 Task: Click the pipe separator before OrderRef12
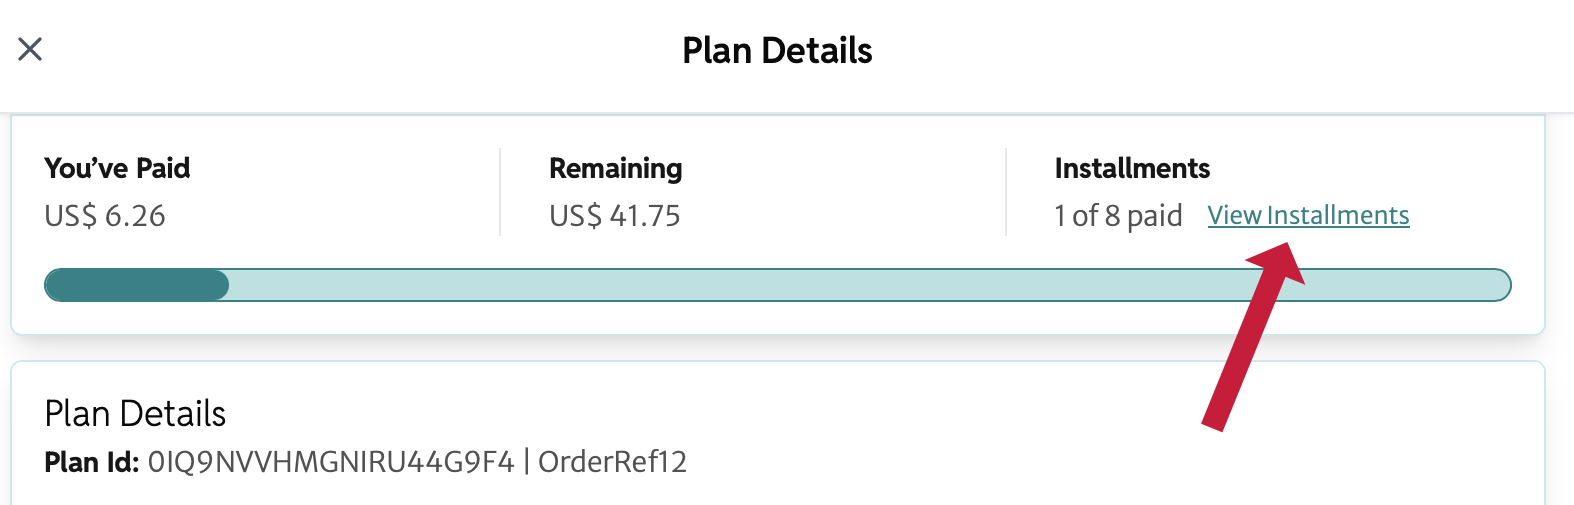(x=526, y=462)
